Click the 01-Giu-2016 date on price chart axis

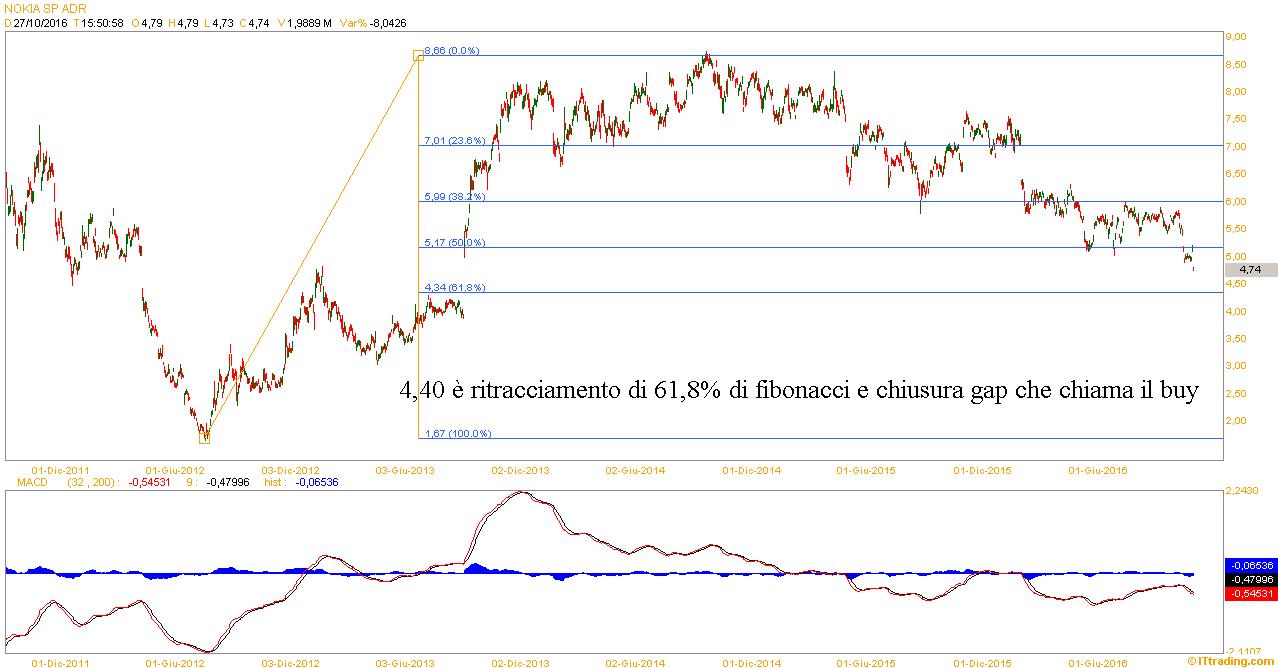pyautogui.click(x=1097, y=469)
